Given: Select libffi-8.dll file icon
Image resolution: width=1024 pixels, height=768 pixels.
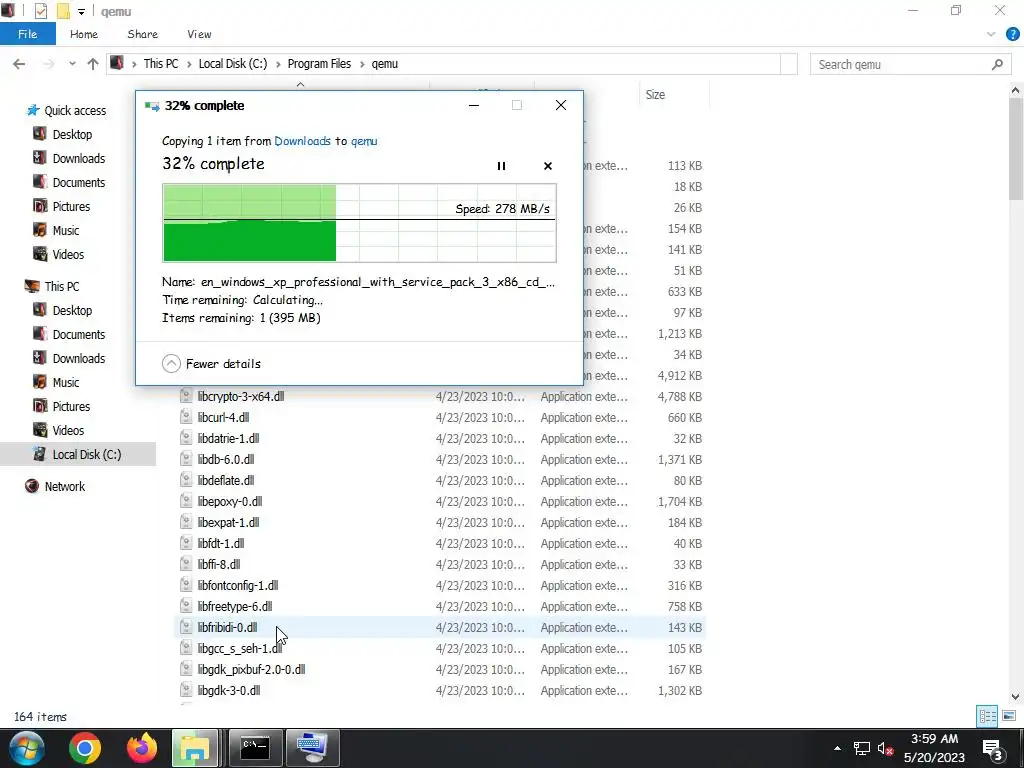Looking at the screenshot, I should click(186, 564).
